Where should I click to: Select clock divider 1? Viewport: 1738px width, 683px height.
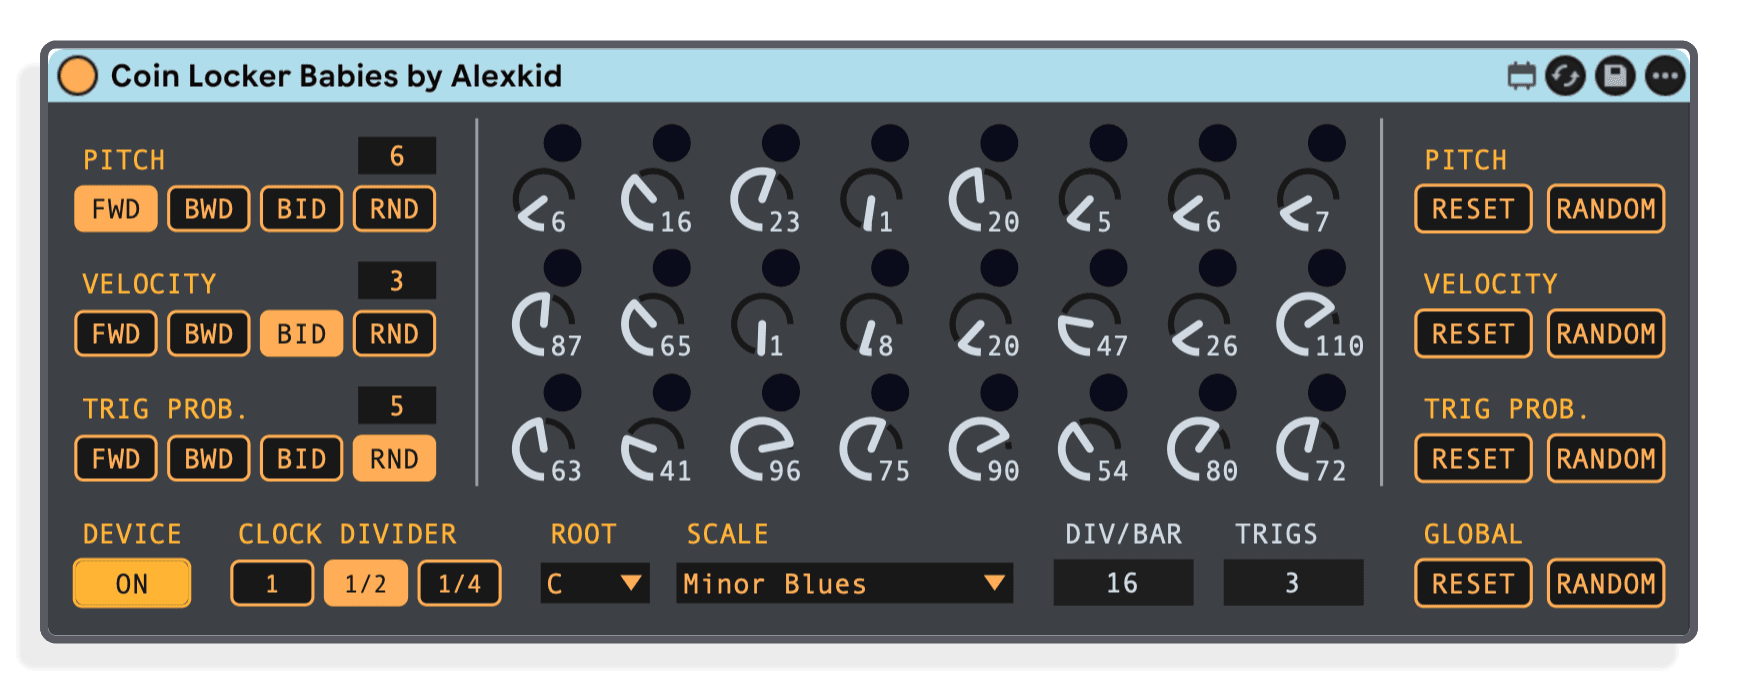[x=272, y=583]
